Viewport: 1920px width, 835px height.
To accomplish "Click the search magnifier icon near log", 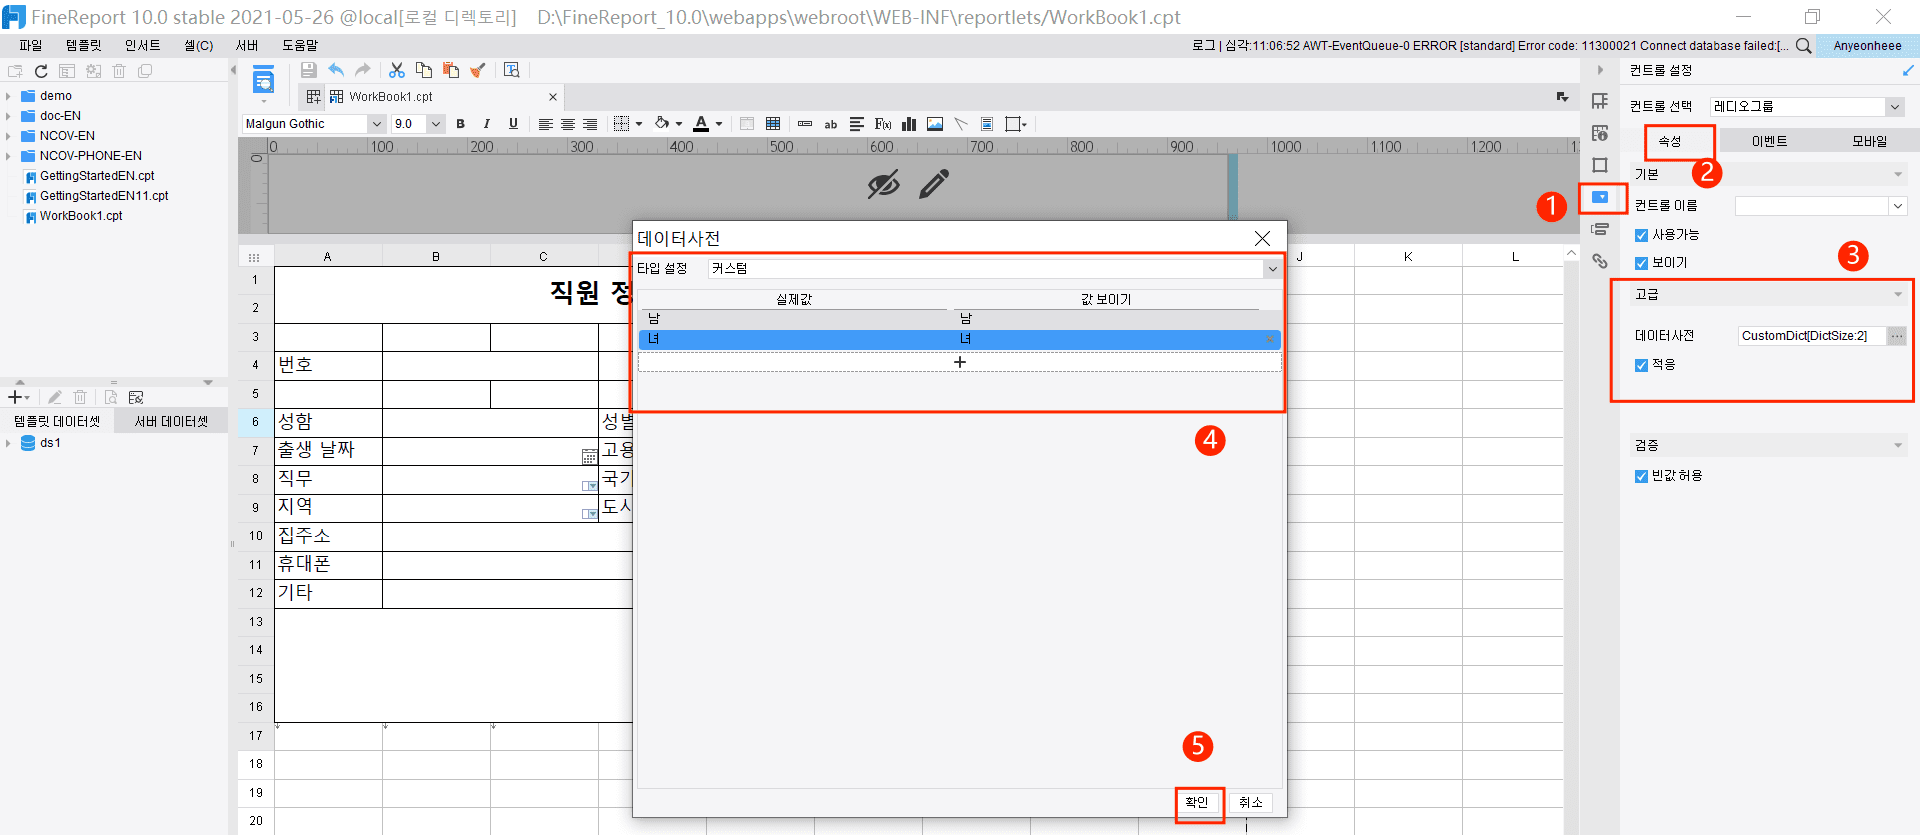I will [1804, 46].
